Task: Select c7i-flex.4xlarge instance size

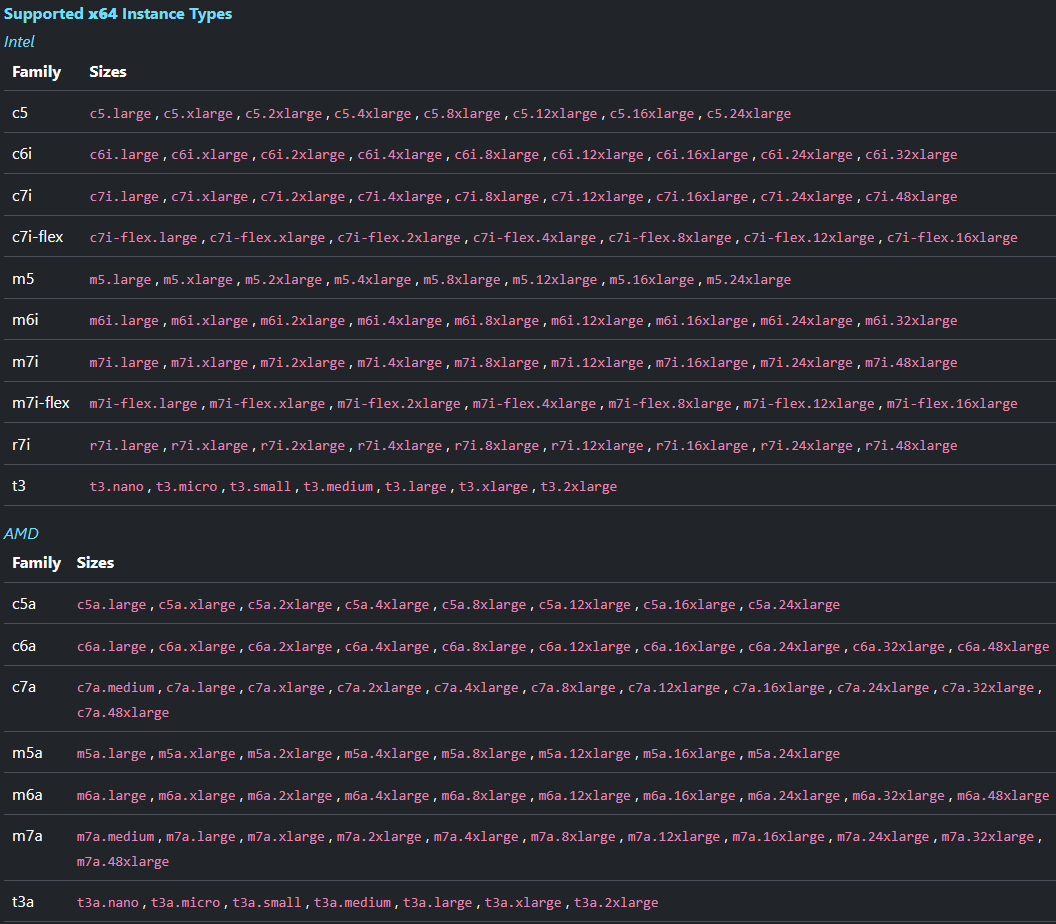Action: 534,238
